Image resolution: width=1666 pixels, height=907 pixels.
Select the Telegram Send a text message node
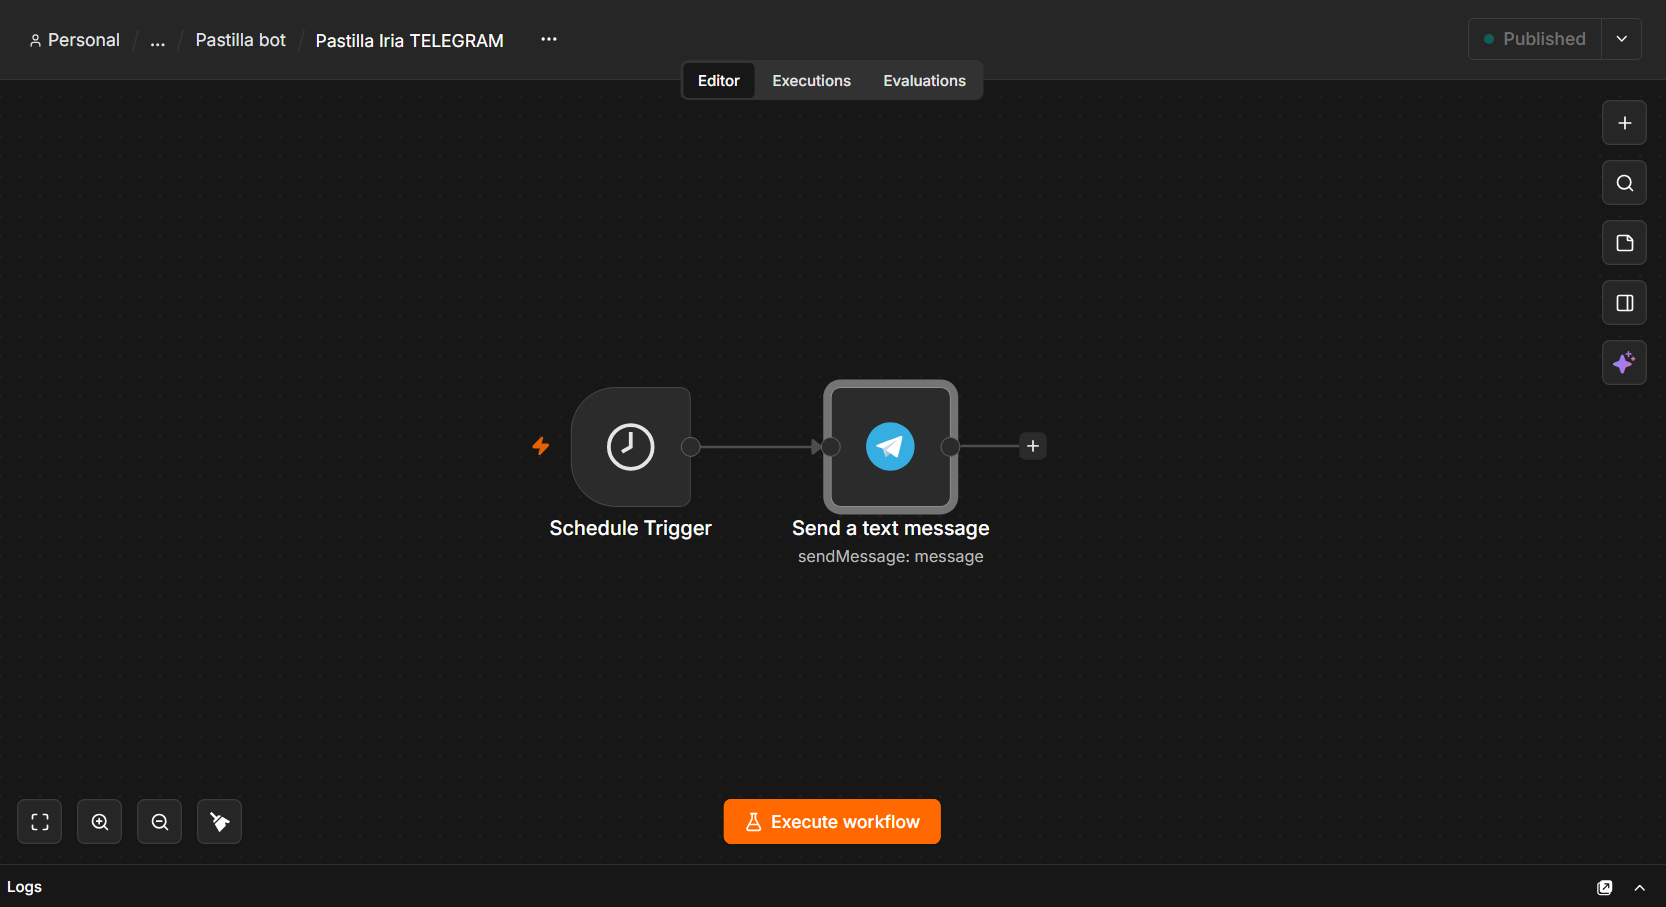890,447
